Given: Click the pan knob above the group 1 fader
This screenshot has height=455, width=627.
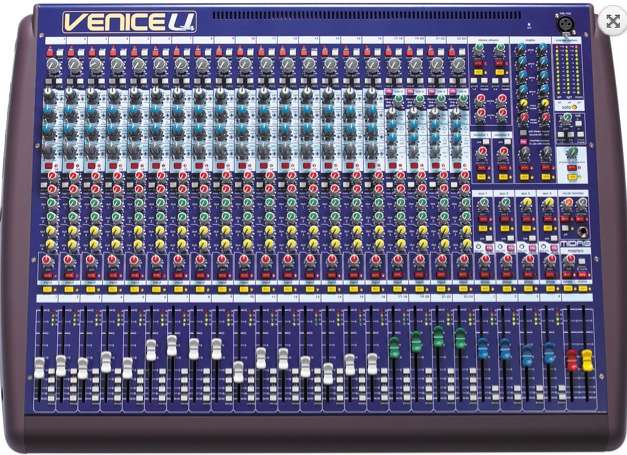Looking at the screenshot, I should pos(484,260).
